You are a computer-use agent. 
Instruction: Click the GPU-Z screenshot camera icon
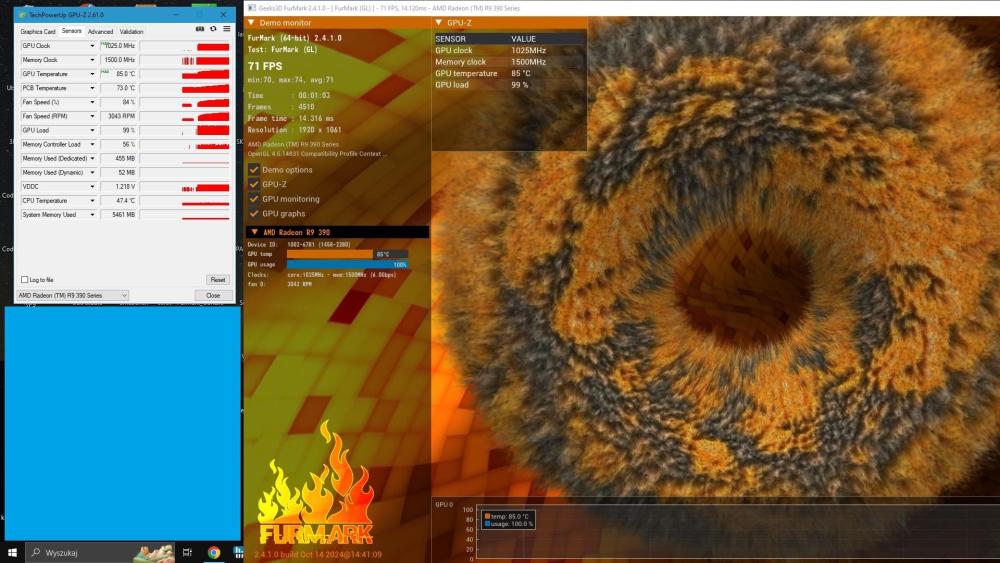[x=200, y=29]
